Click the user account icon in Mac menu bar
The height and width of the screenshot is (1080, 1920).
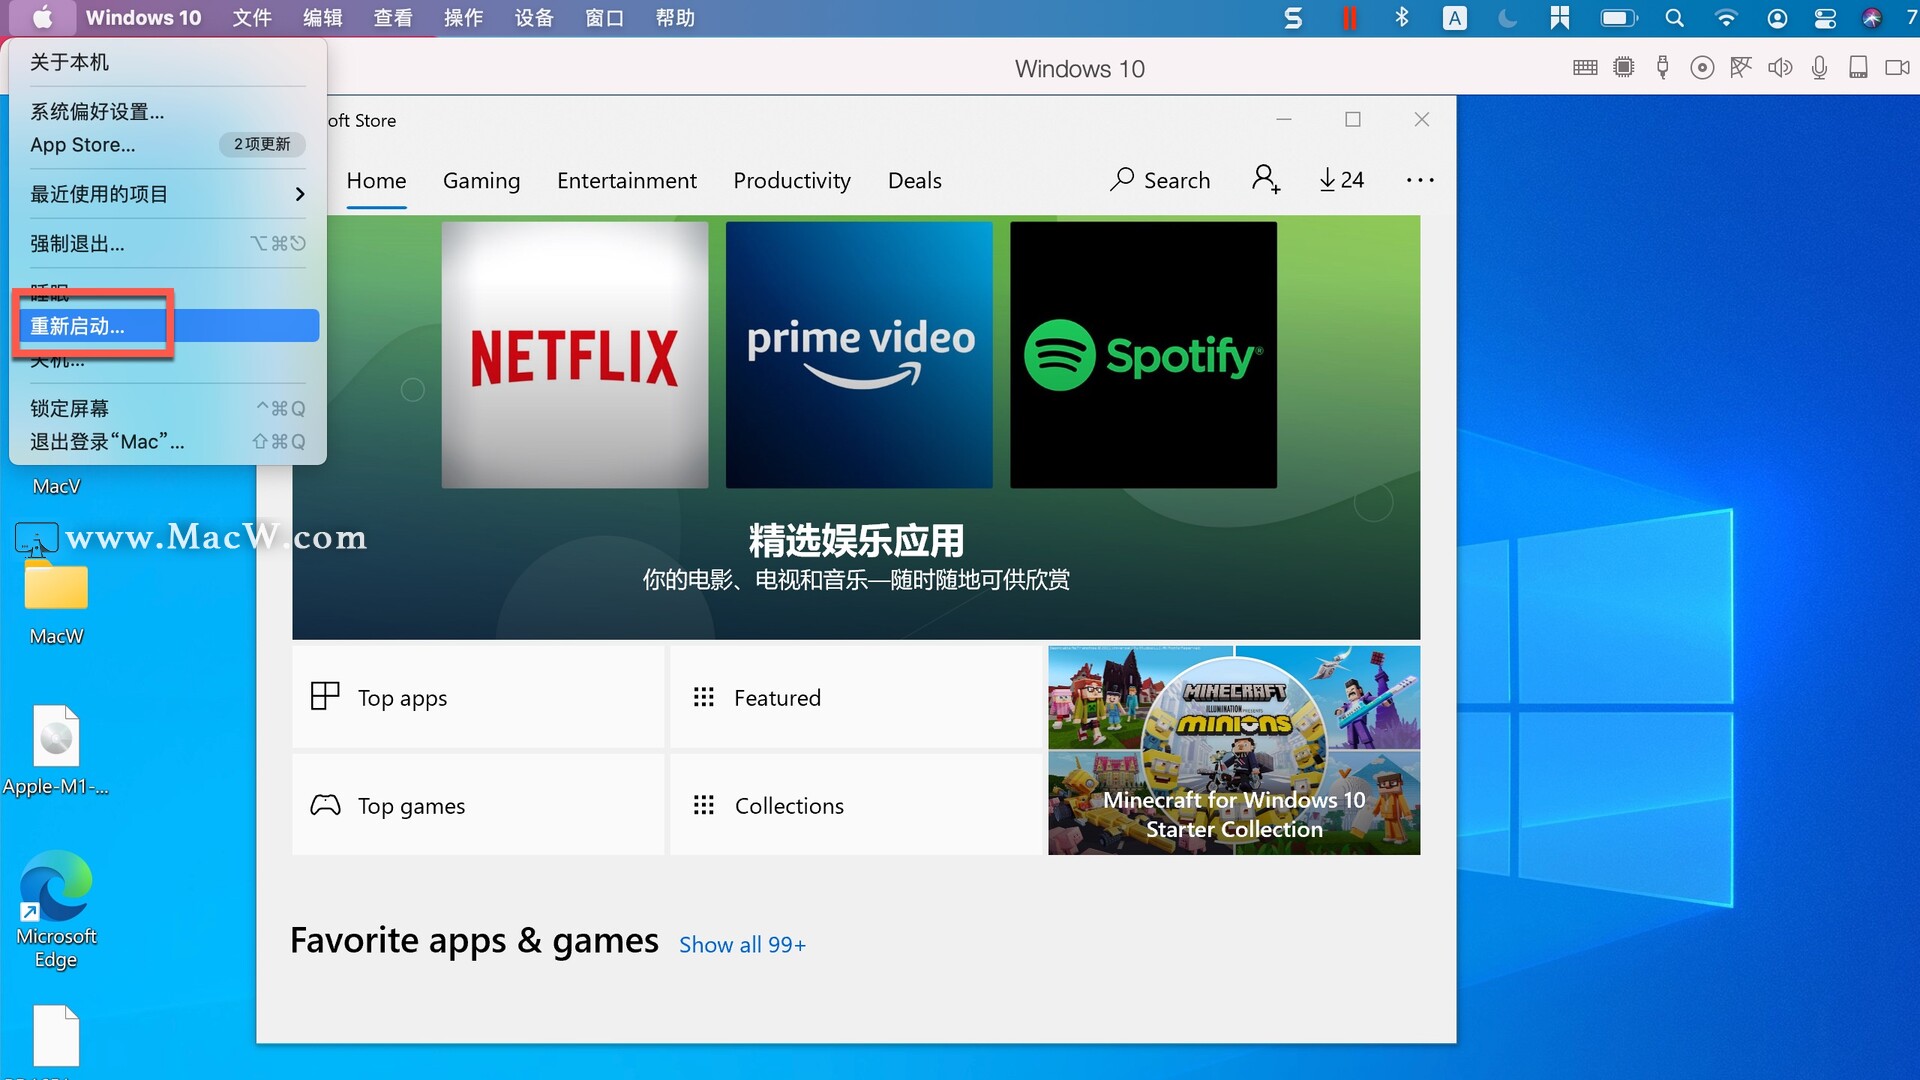tap(1777, 18)
